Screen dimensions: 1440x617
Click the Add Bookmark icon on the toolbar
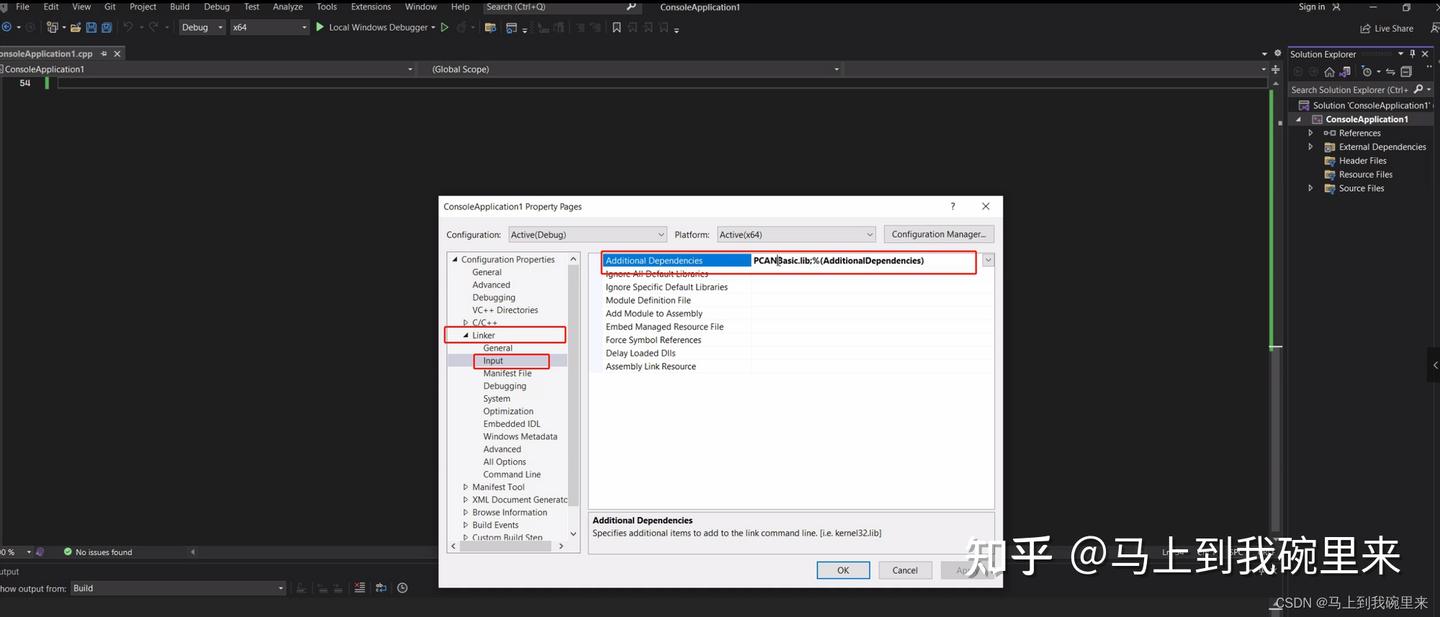(616, 27)
